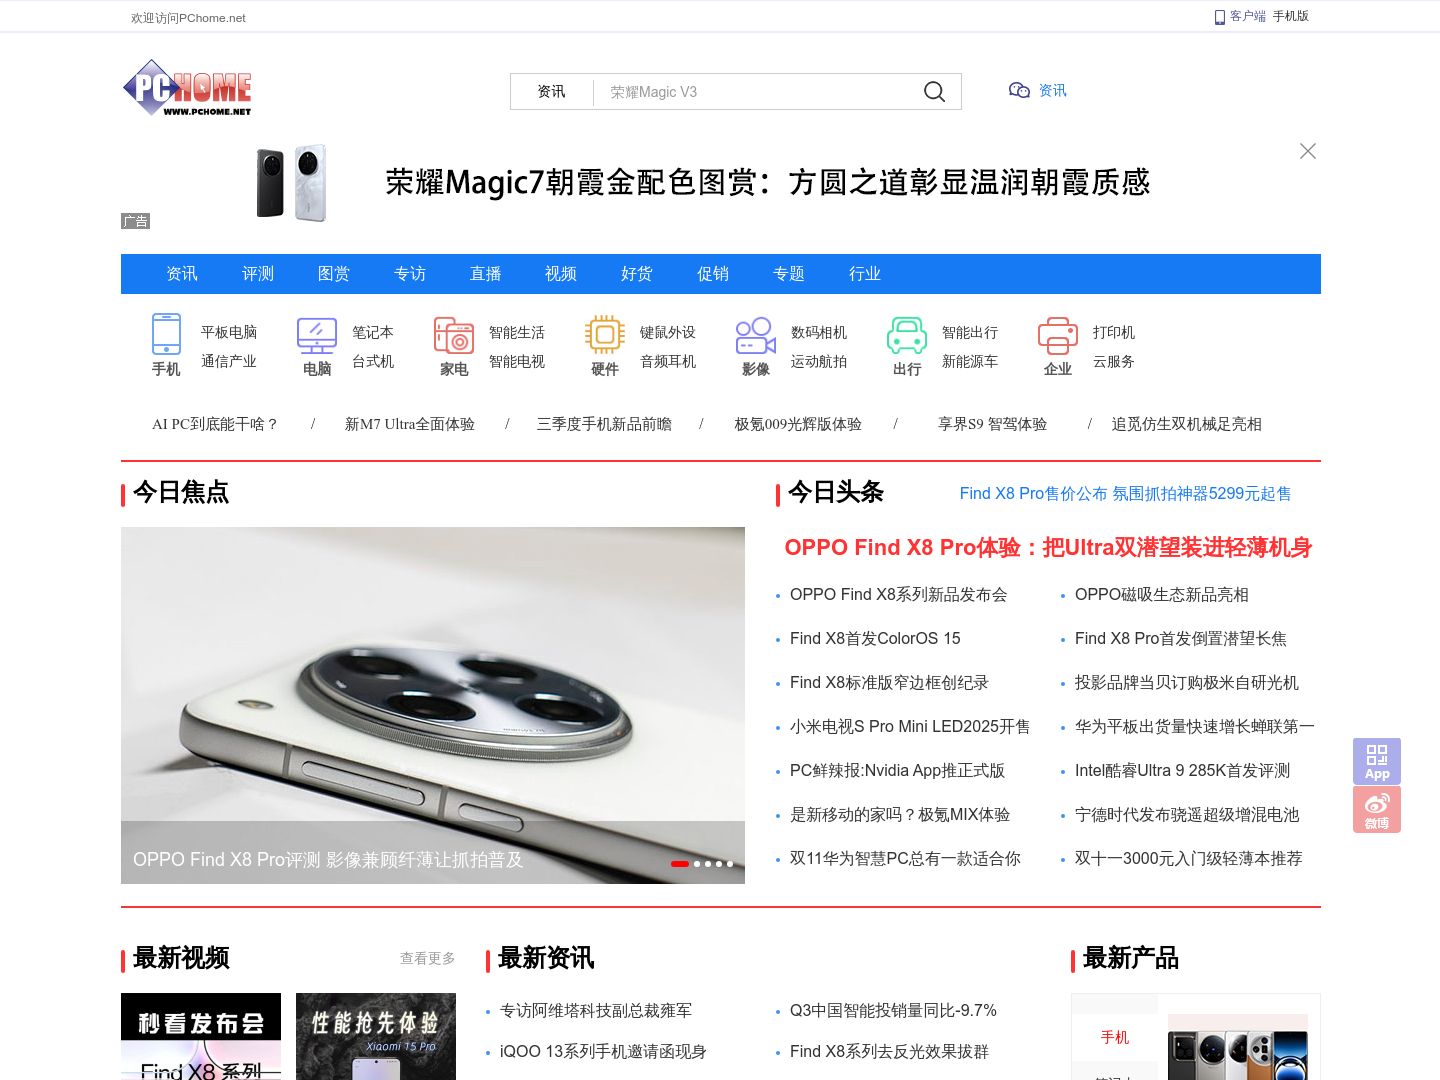Viewport: 1440px width, 1080px height.
Task: Open the 数码相机 link
Action: pyautogui.click(x=819, y=332)
